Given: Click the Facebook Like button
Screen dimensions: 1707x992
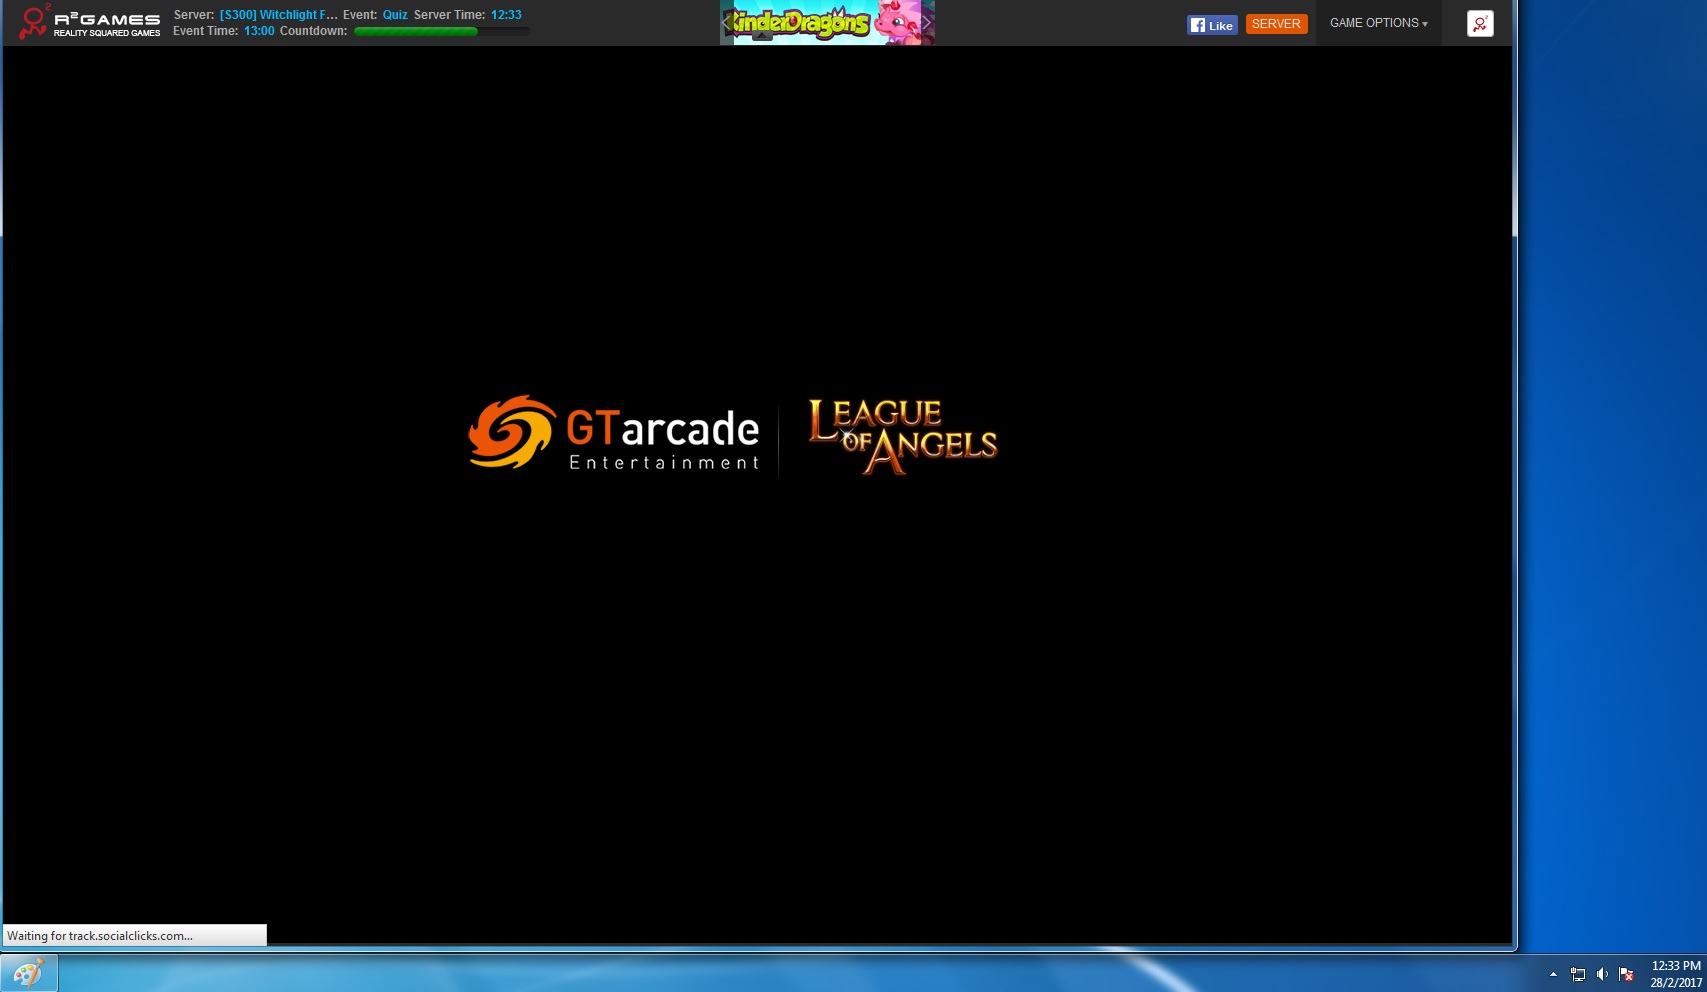Looking at the screenshot, I should (1212, 25).
